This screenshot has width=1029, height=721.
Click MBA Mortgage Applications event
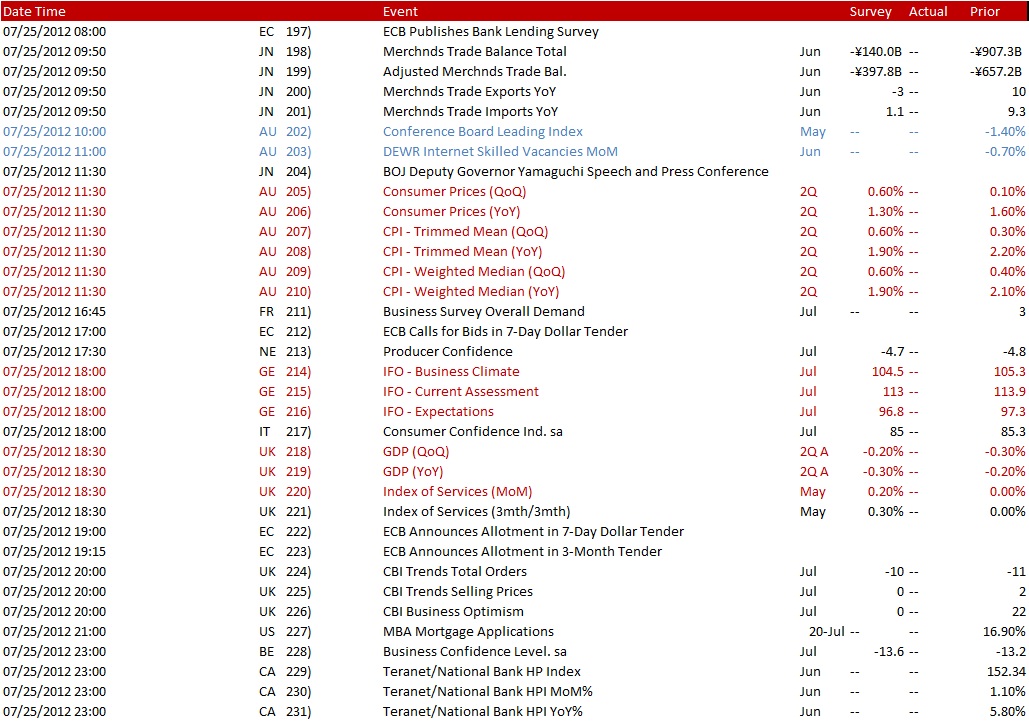pyautogui.click(x=468, y=631)
